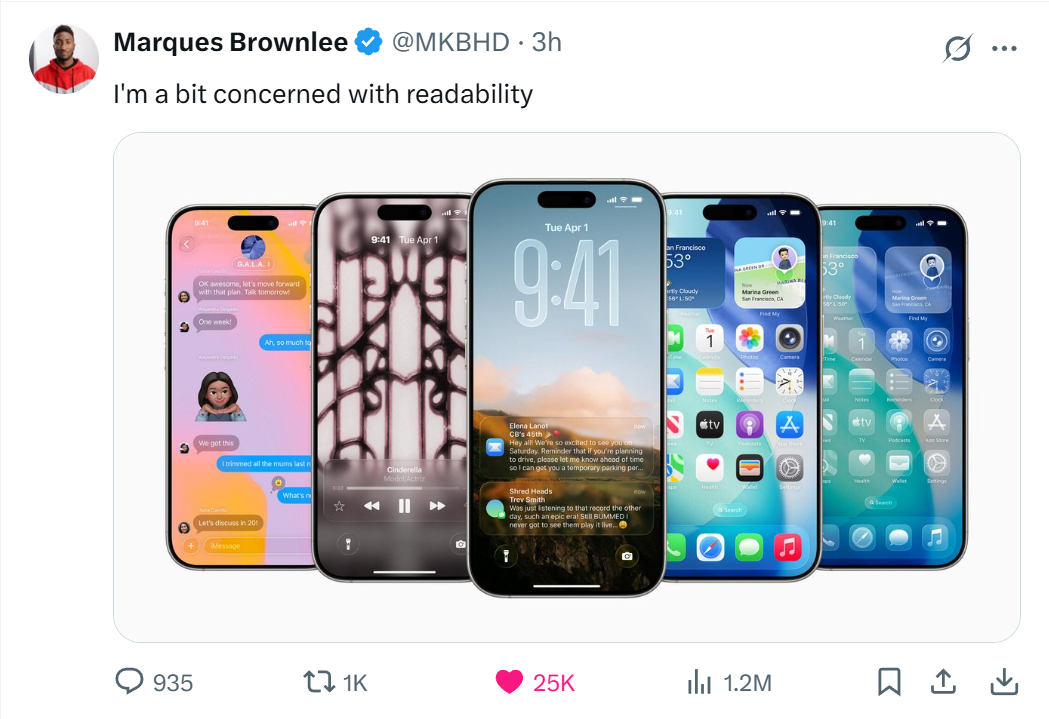Bookmark this tweet
The image size is (1049, 719).
889,682
